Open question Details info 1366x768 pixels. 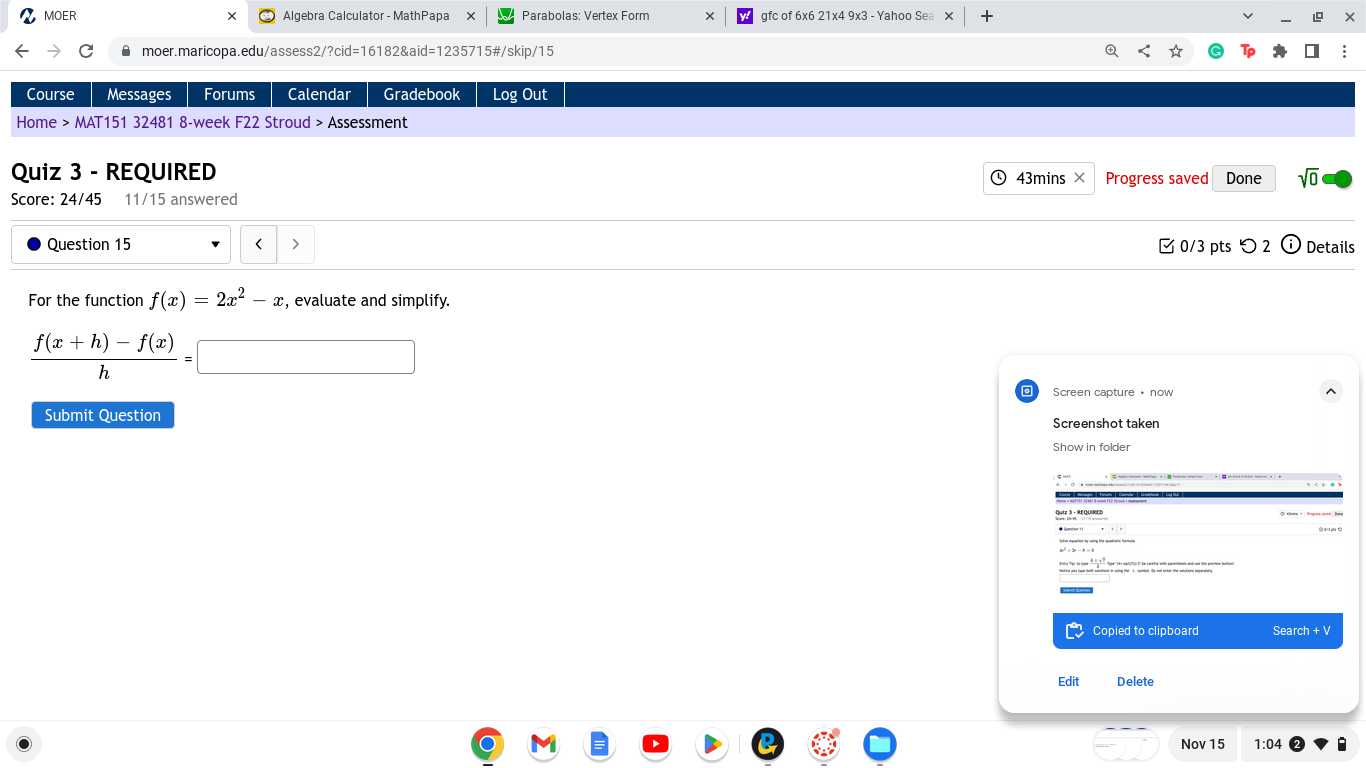click(1318, 246)
